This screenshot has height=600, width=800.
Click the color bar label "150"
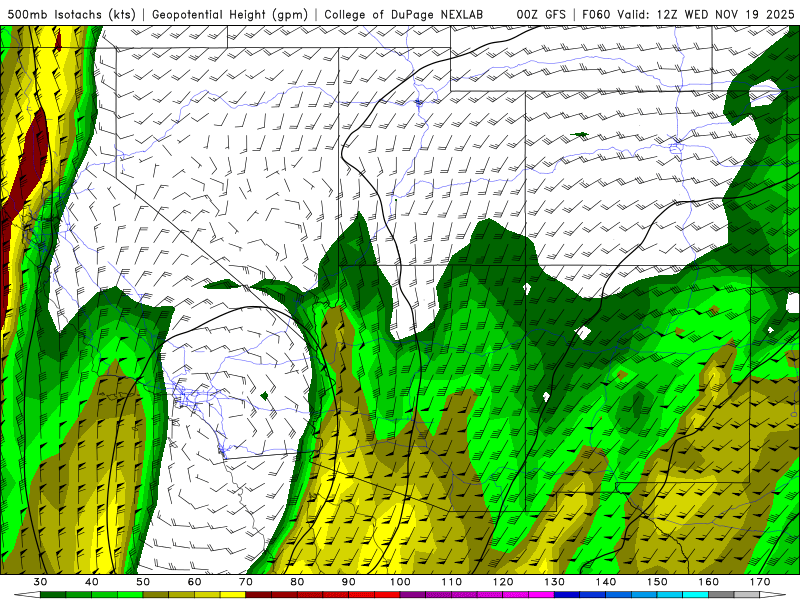pyautogui.click(x=657, y=582)
